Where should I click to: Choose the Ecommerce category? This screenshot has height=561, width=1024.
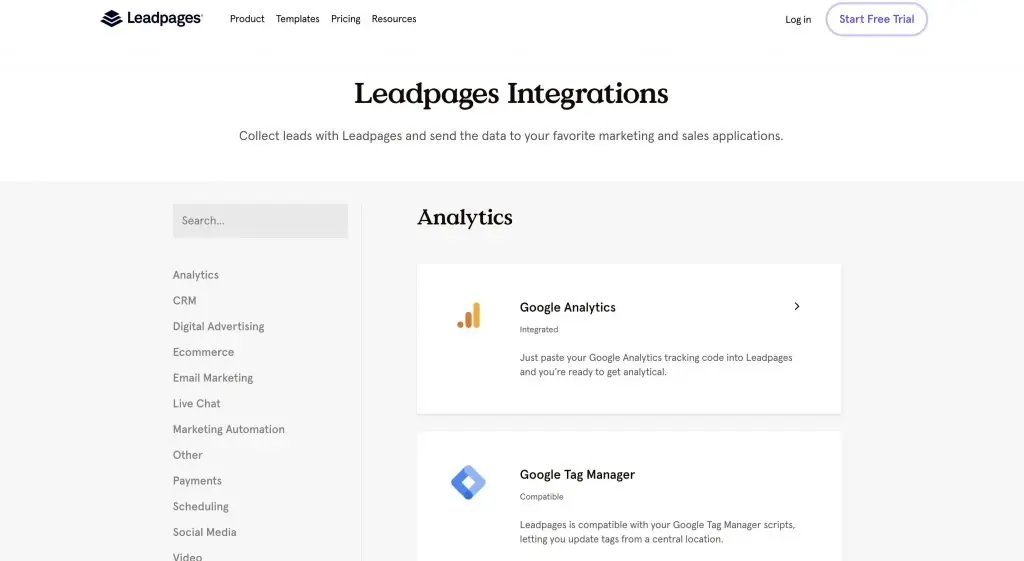(204, 352)
